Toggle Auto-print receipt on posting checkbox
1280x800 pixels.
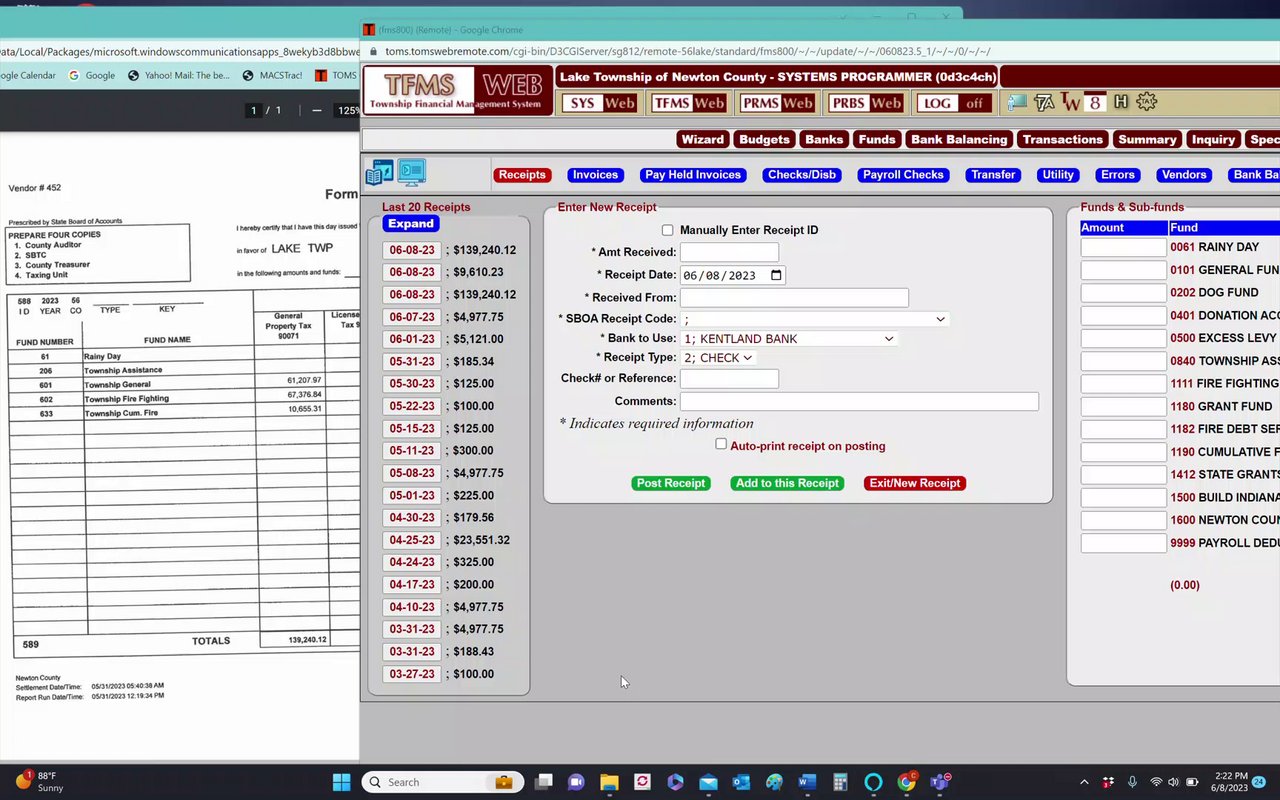pyautogui.click(x=721, y=444)
